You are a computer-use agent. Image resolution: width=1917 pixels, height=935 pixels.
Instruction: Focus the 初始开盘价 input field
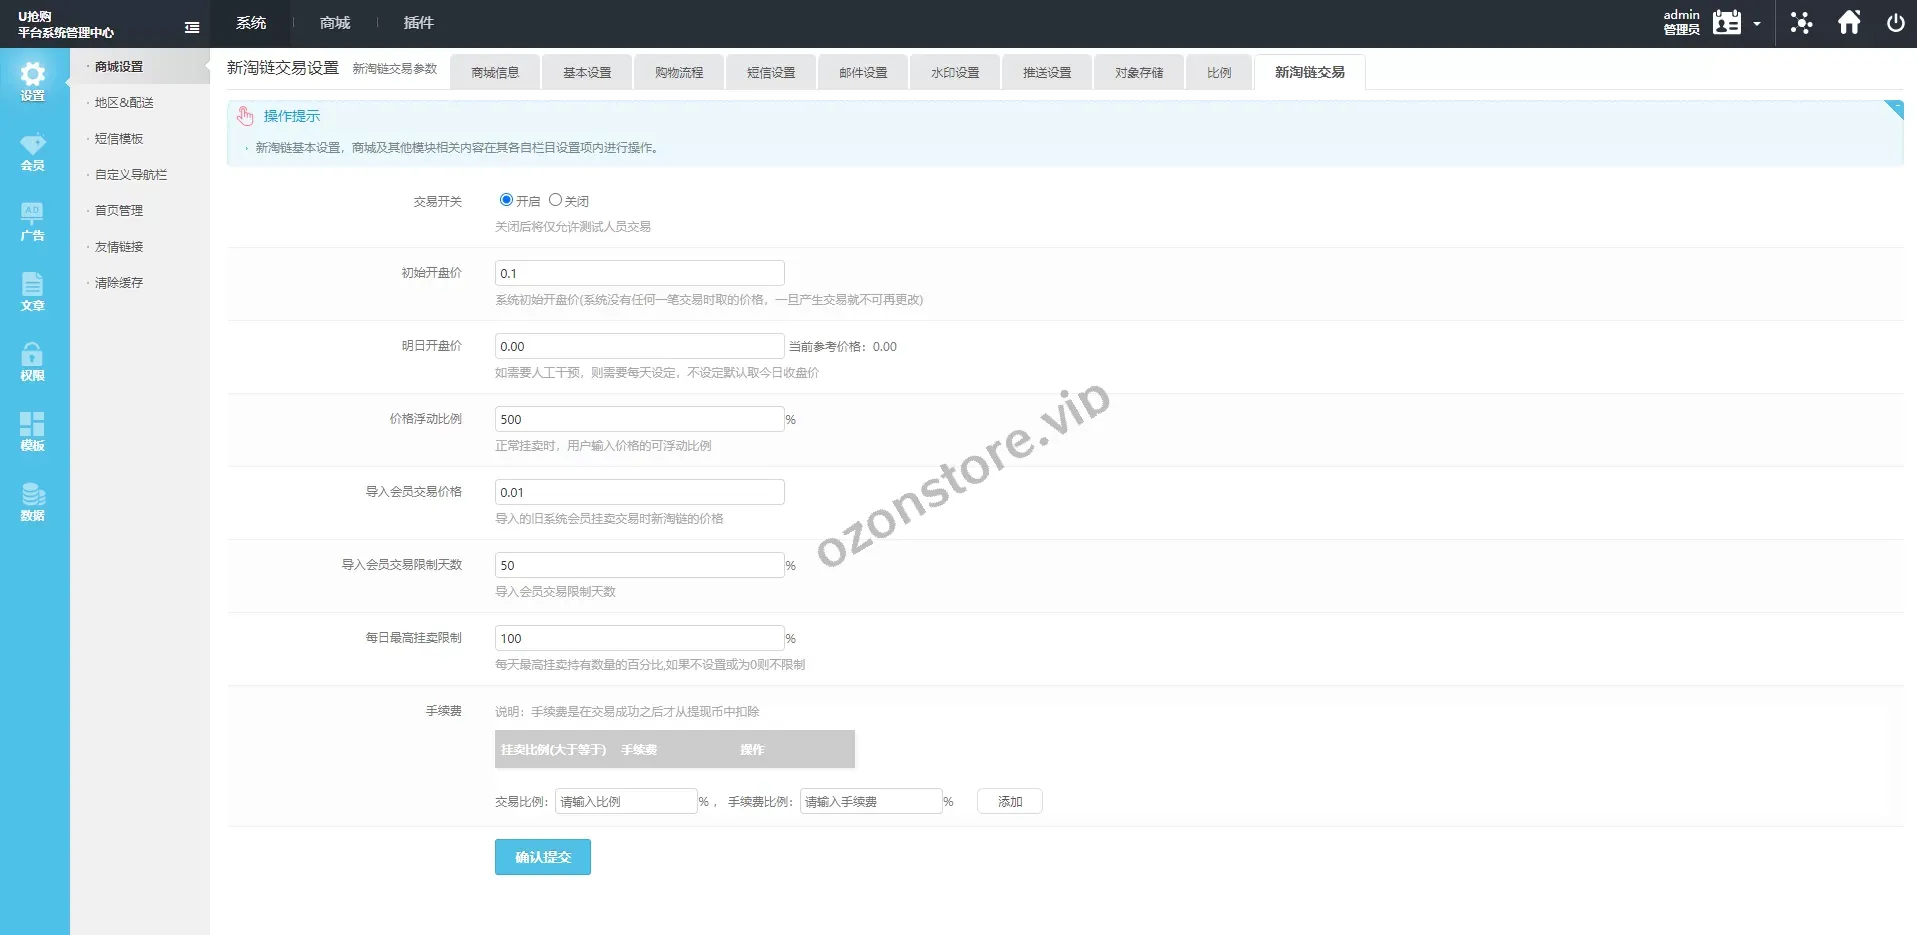(x=639, y=274)
